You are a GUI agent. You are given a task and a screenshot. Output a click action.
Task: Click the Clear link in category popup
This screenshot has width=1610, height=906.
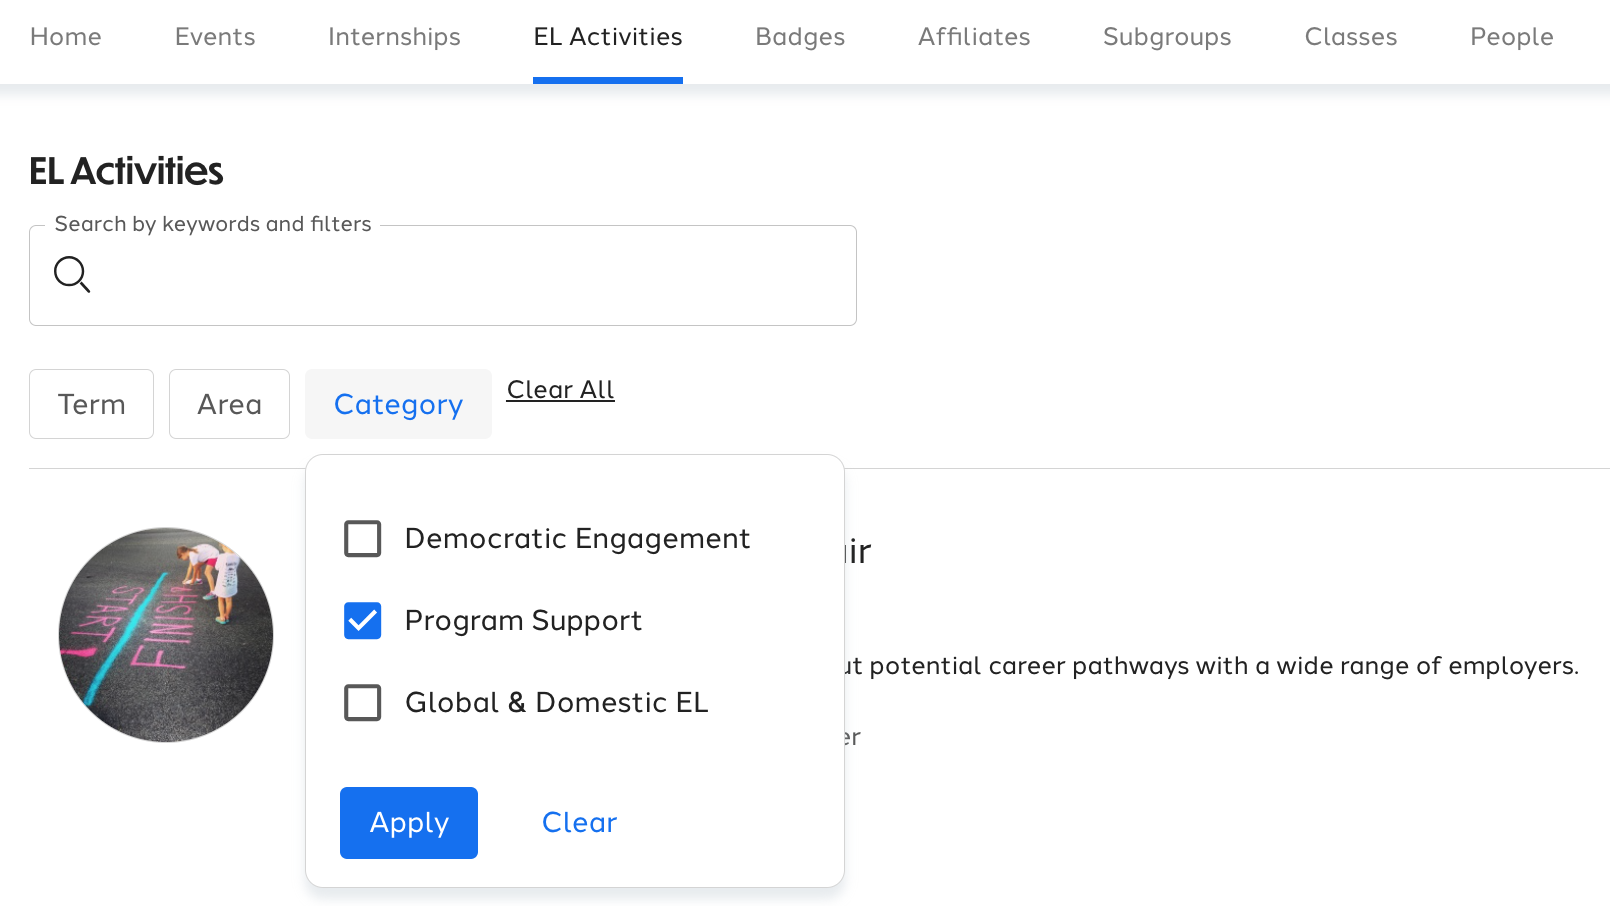click(579, 823)
